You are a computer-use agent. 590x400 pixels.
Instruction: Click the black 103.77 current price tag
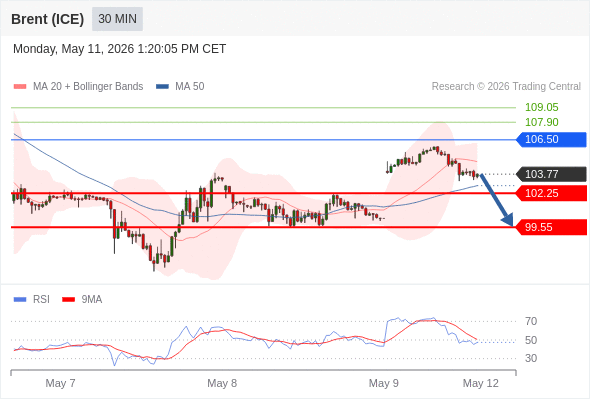[x=552, y=174]
